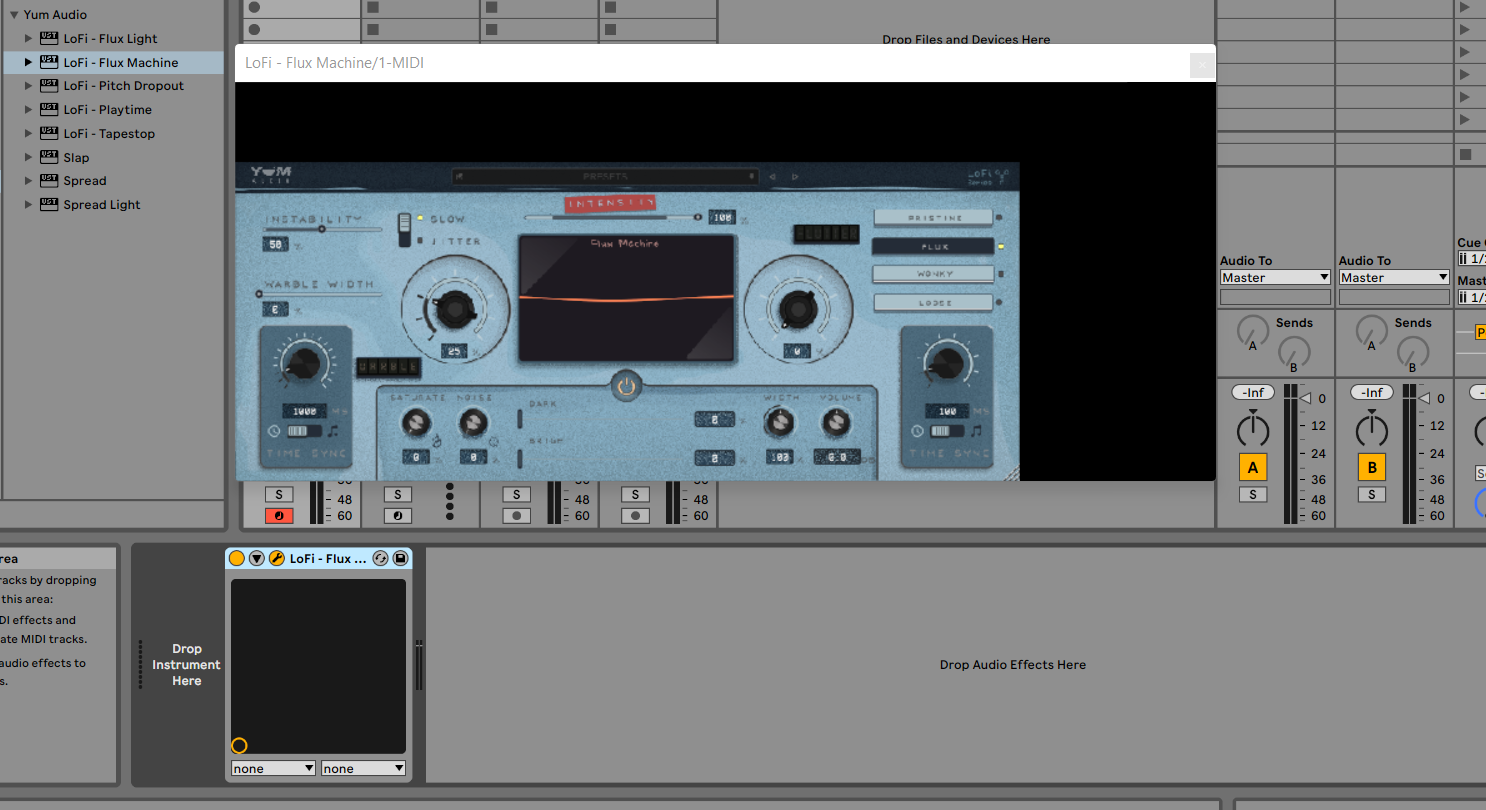Click the -Inf volume field on return track A

[1252, 393]
